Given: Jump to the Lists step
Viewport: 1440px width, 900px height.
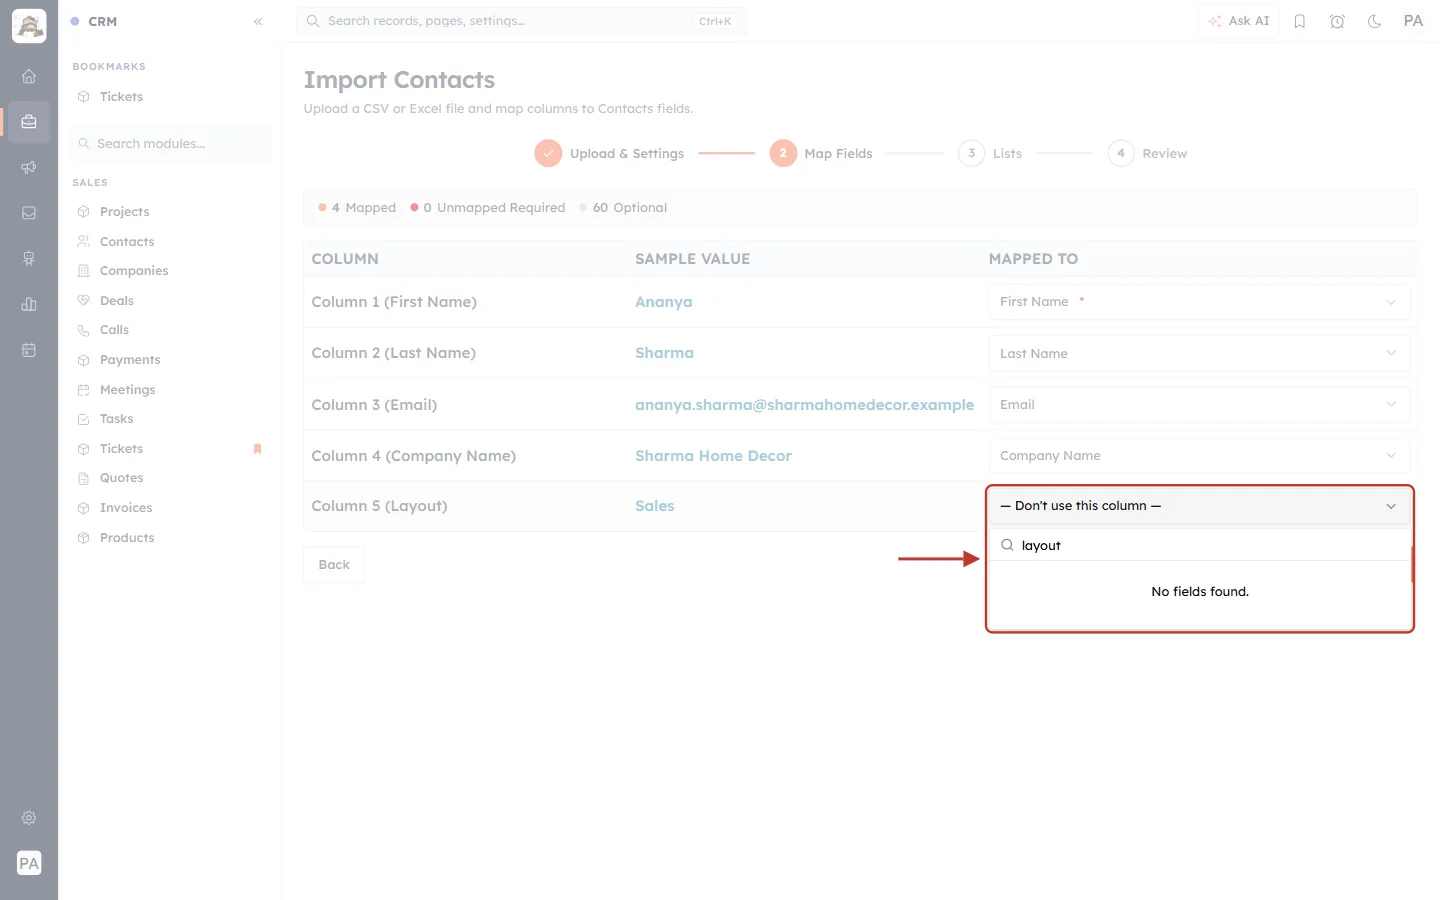Looking at the screenshot, I should coord(990,153).
